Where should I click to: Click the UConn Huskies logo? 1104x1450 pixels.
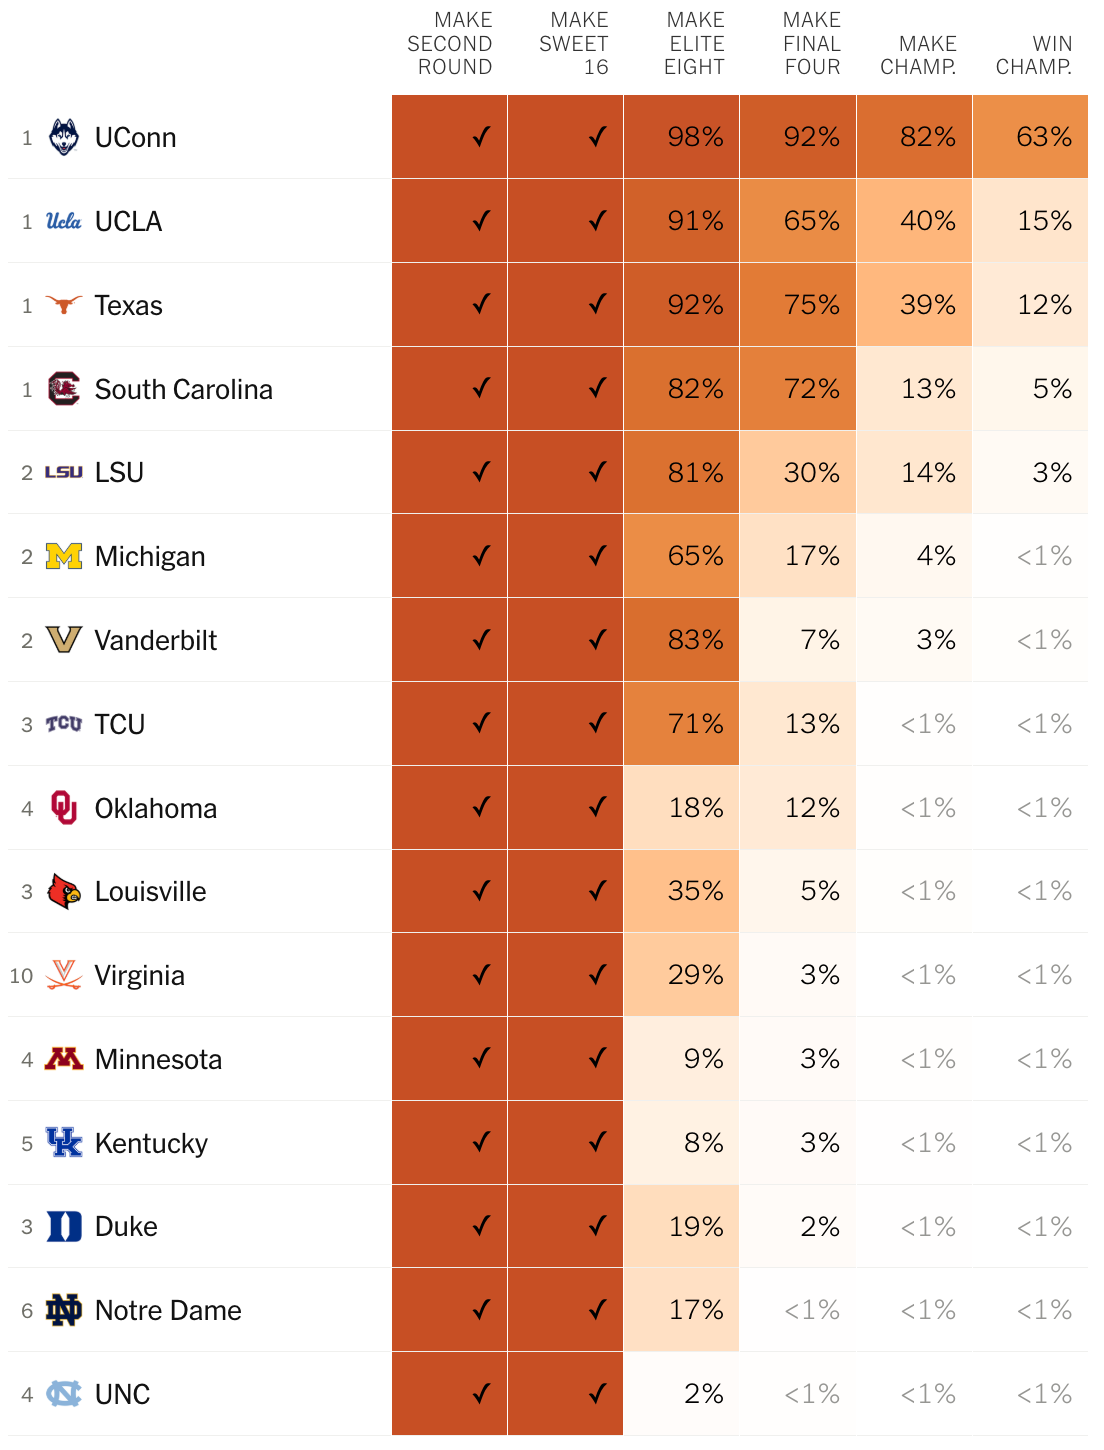[64, 137]
